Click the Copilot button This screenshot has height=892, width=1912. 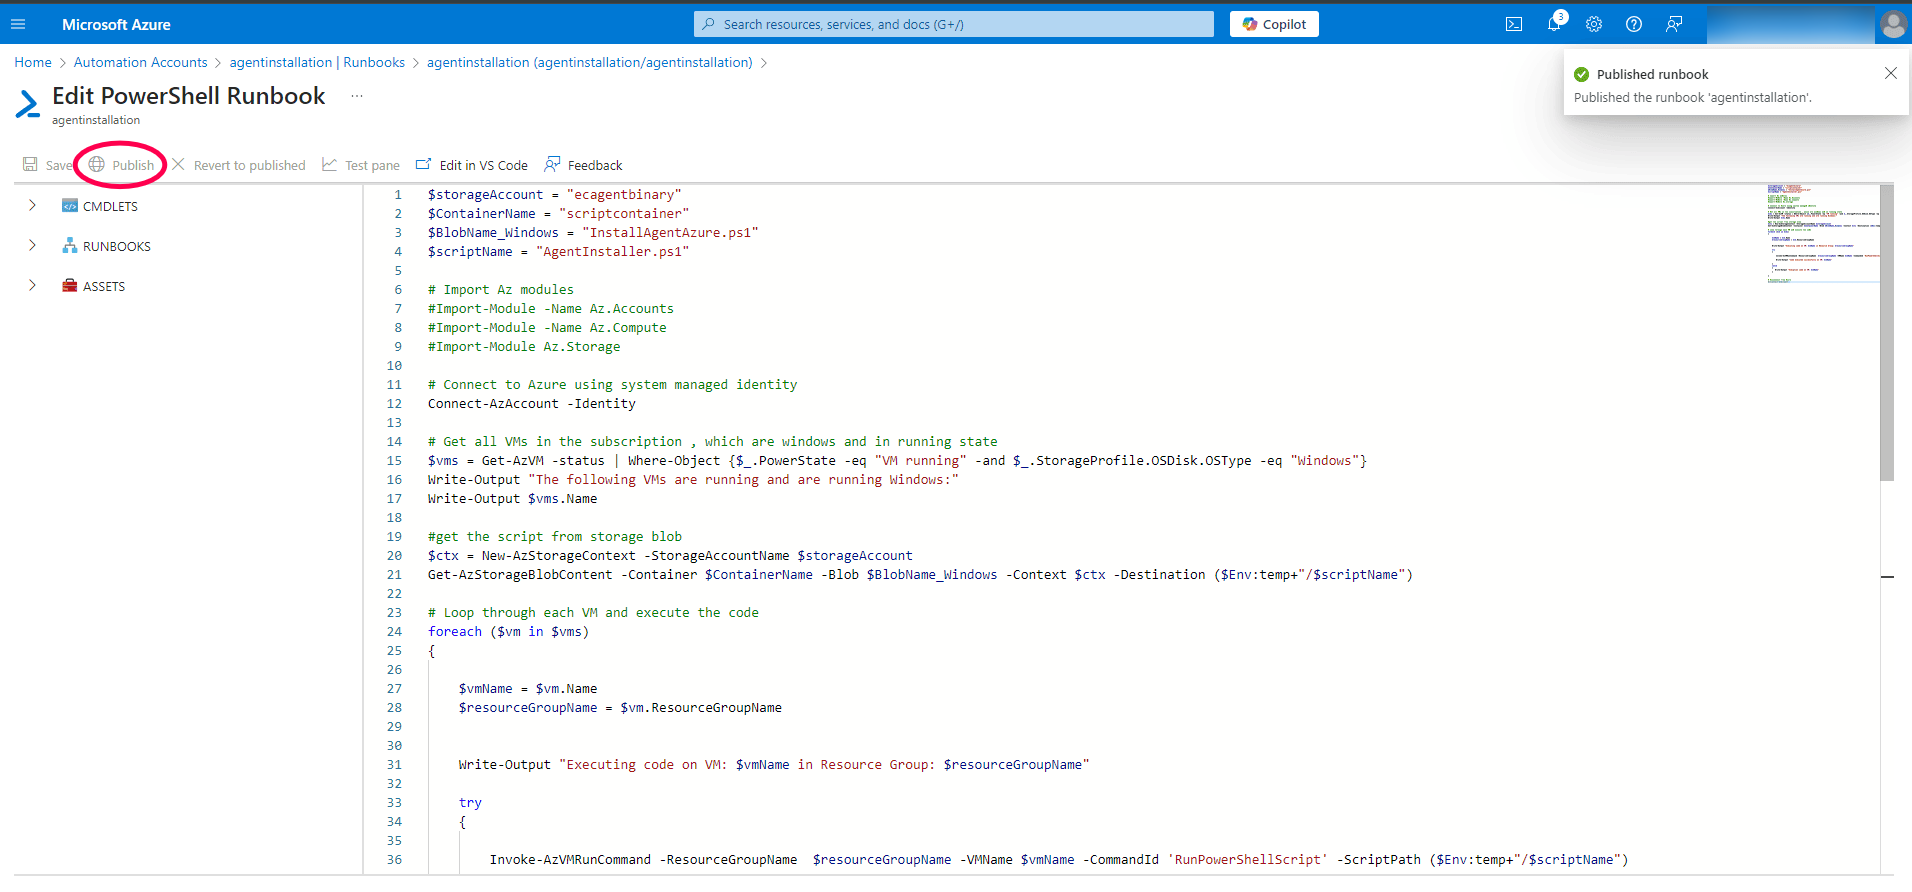pos(1274,24)
